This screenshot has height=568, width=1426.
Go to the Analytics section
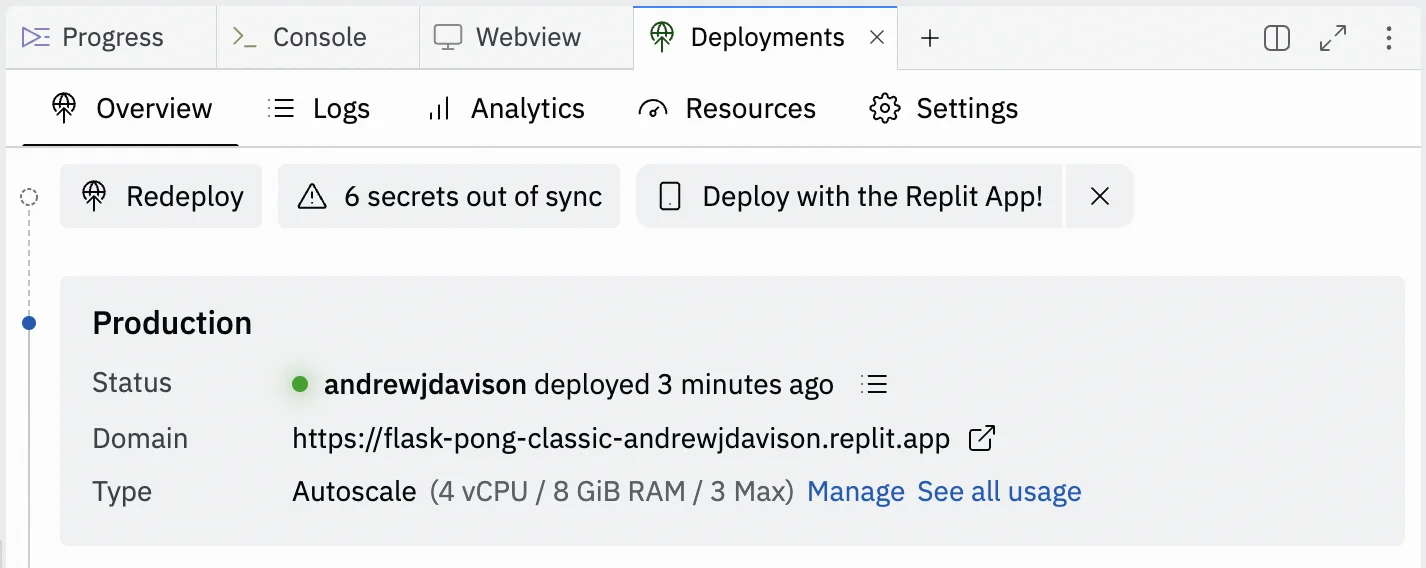pyautogui.click(x=506, y=109)
